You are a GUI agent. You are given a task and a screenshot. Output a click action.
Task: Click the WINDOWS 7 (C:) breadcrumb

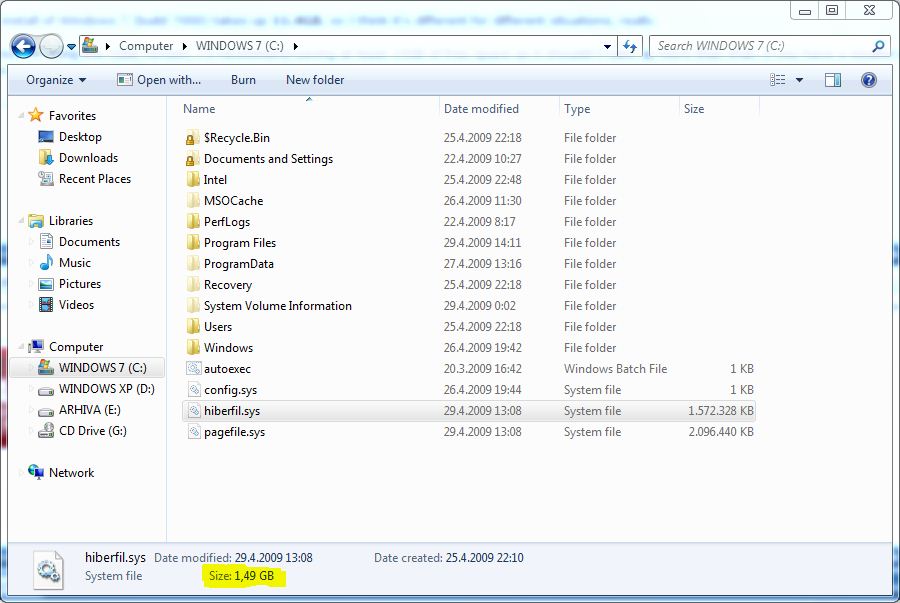(x=239, y=46)
